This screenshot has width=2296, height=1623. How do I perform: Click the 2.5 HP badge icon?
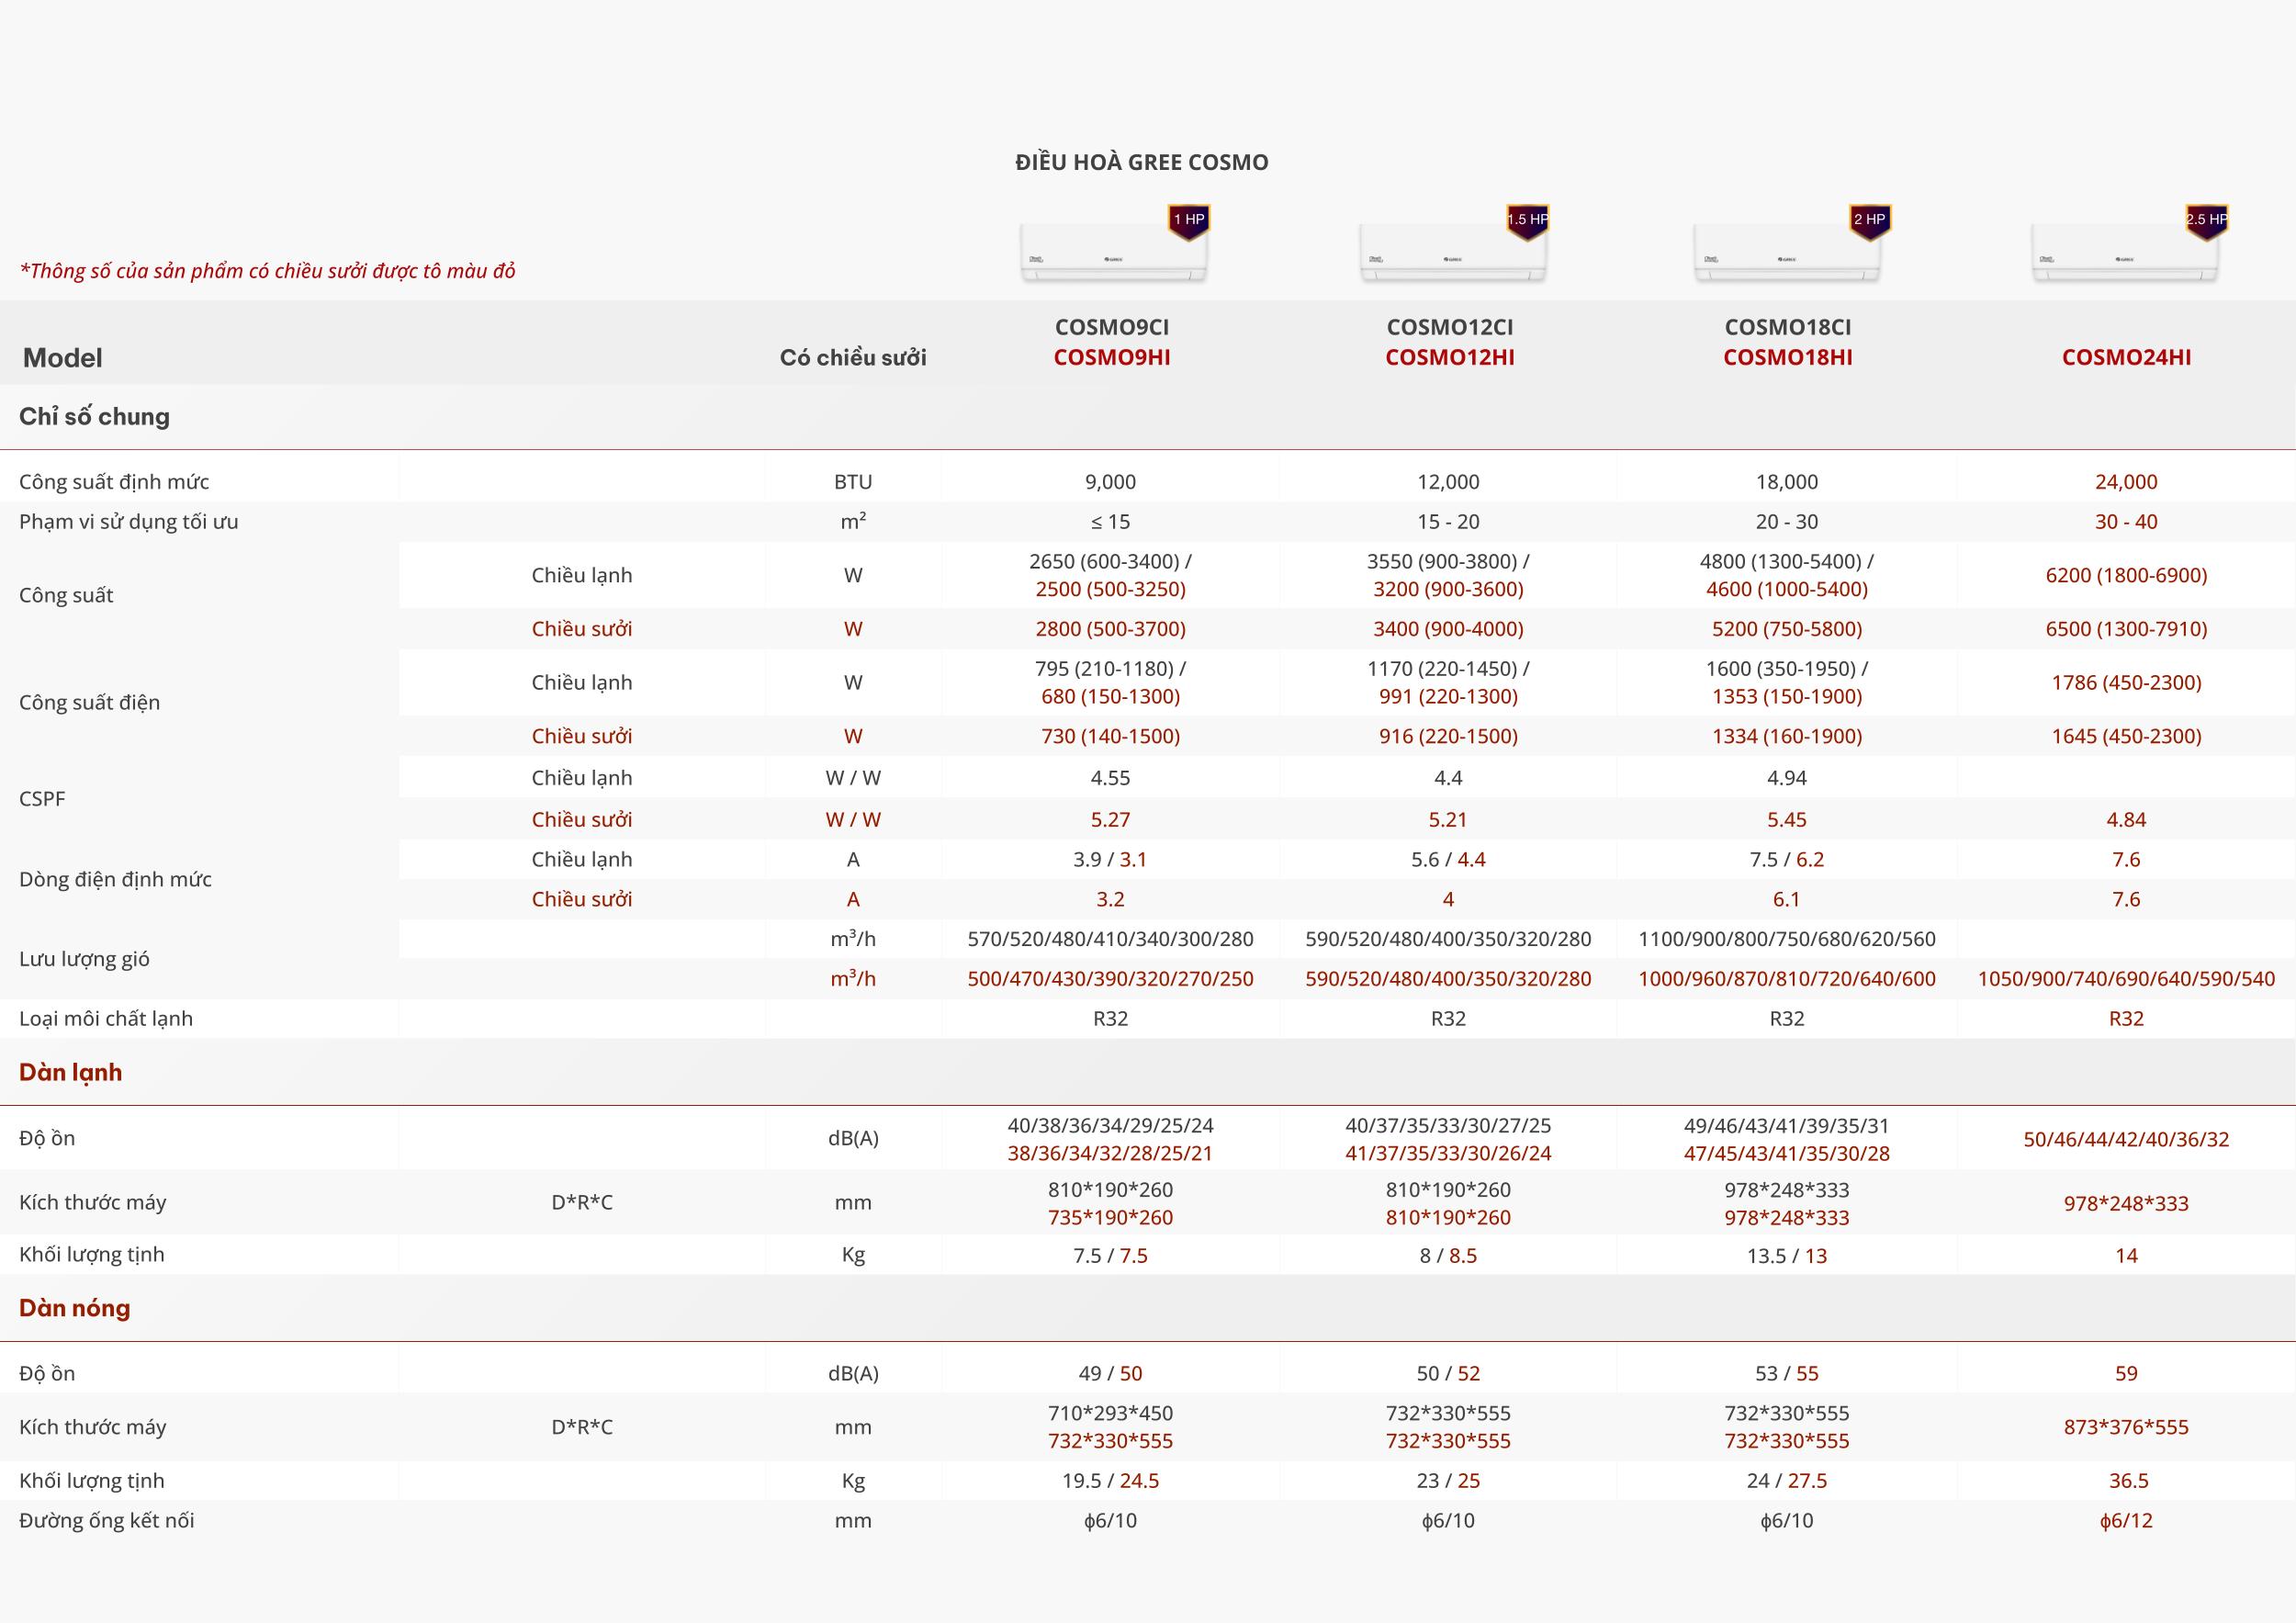click(x=2206, y=221)
